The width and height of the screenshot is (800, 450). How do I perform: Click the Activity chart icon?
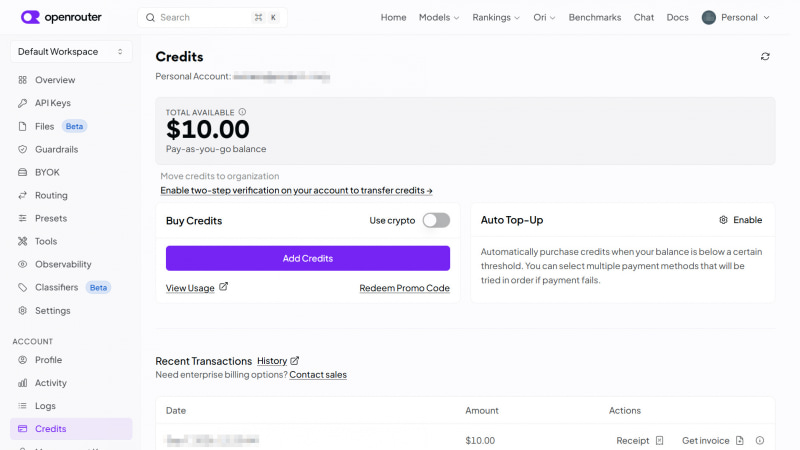click(x=22, y=383)
